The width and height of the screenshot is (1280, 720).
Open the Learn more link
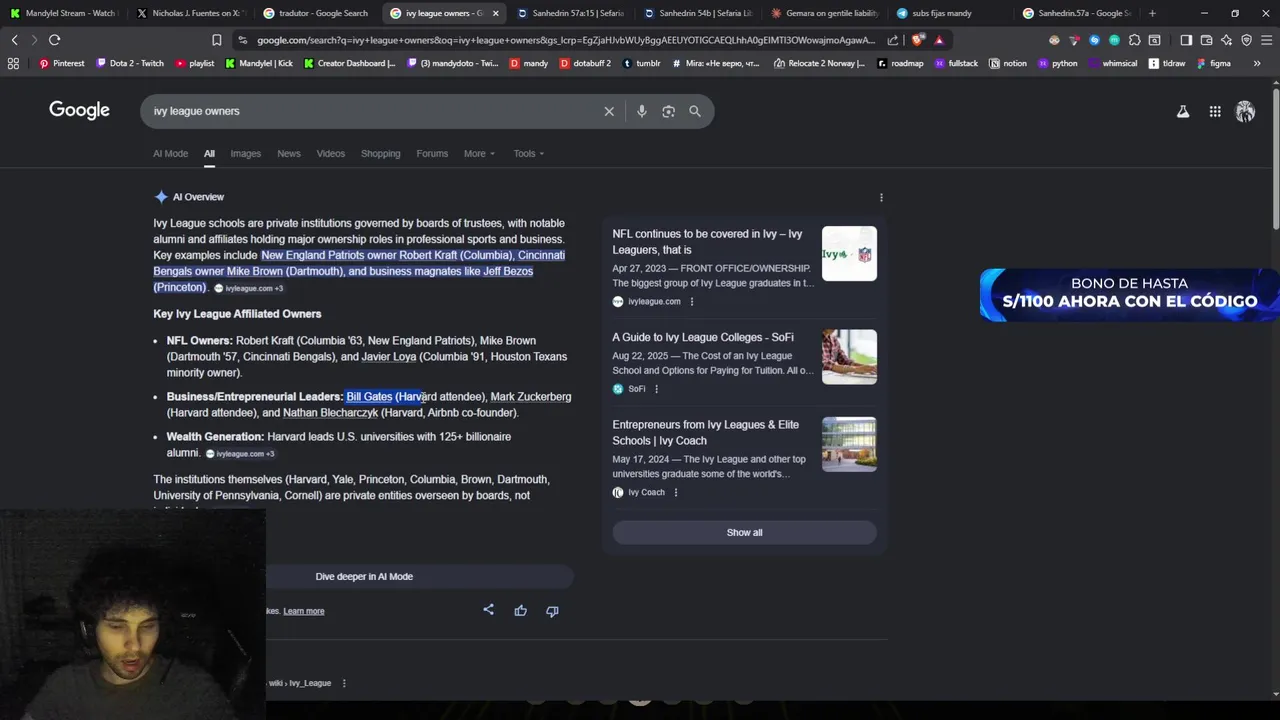303,611
